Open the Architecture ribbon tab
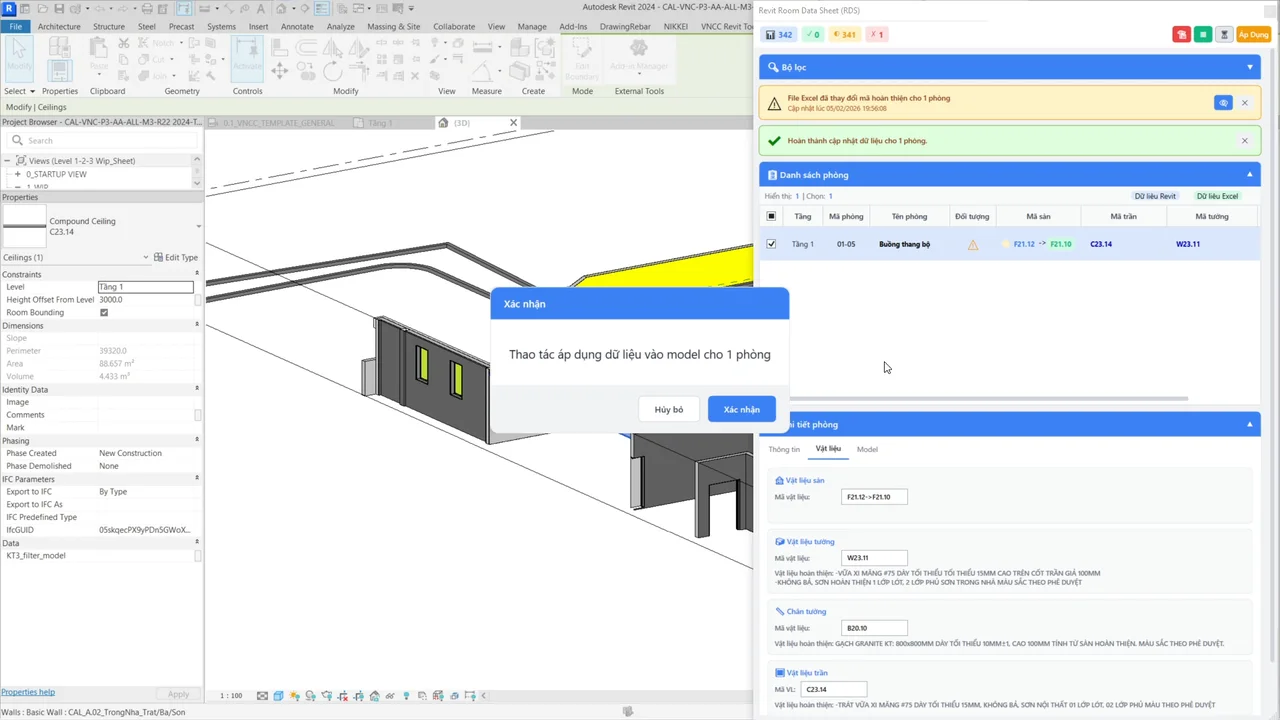The height and width of the screenshot is (720, 1280). pos(59,26)
